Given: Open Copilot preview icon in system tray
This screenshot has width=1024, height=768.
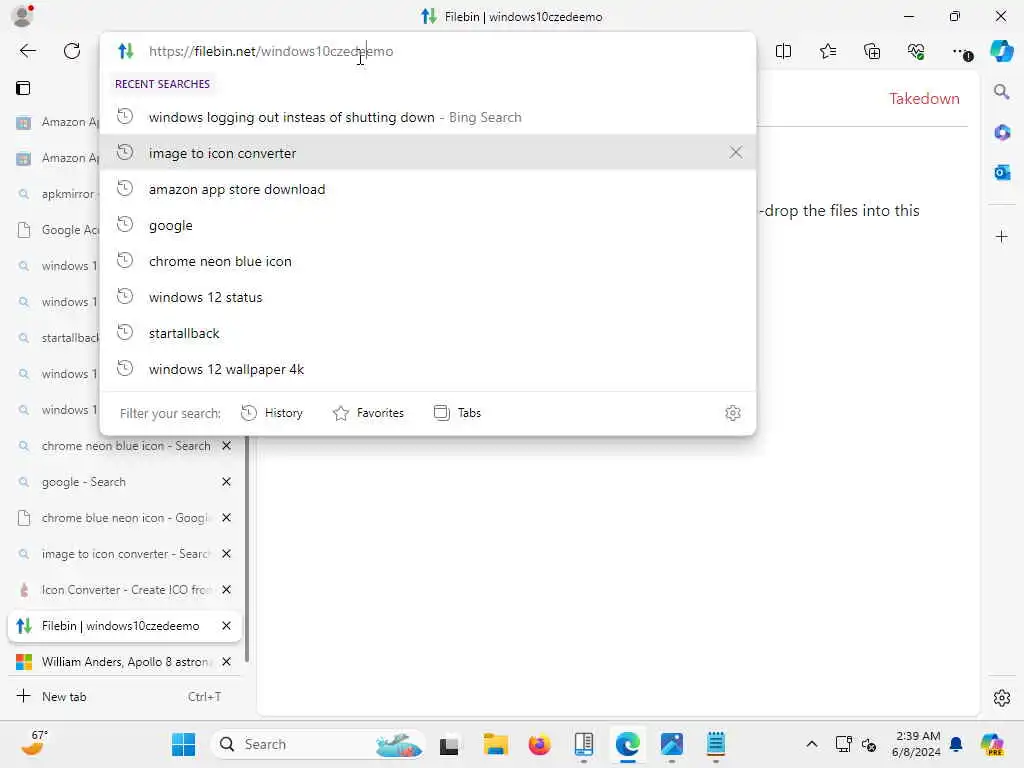Looking at the screenshot, I should [x=992, y=744].
